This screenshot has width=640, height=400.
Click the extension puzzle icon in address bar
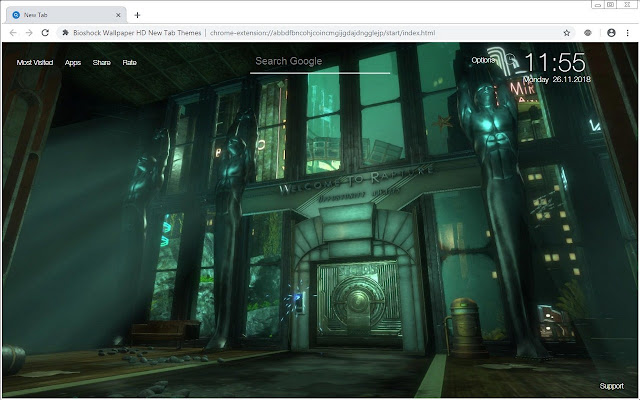(65, 33)
